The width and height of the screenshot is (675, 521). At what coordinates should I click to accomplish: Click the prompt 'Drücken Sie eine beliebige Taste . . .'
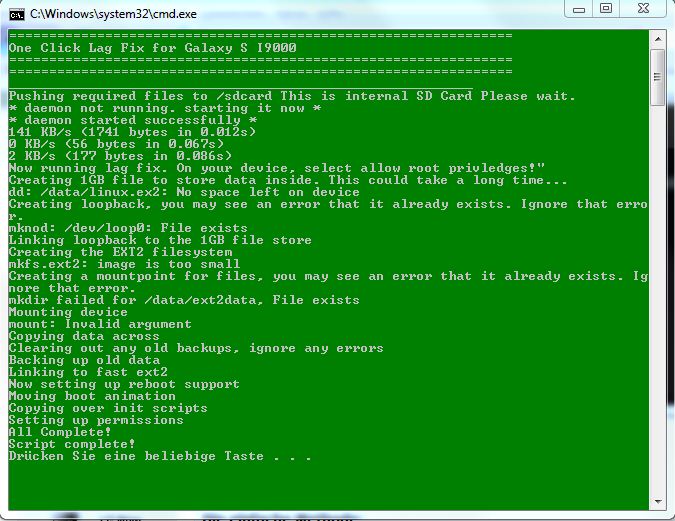tap(160, 456)
